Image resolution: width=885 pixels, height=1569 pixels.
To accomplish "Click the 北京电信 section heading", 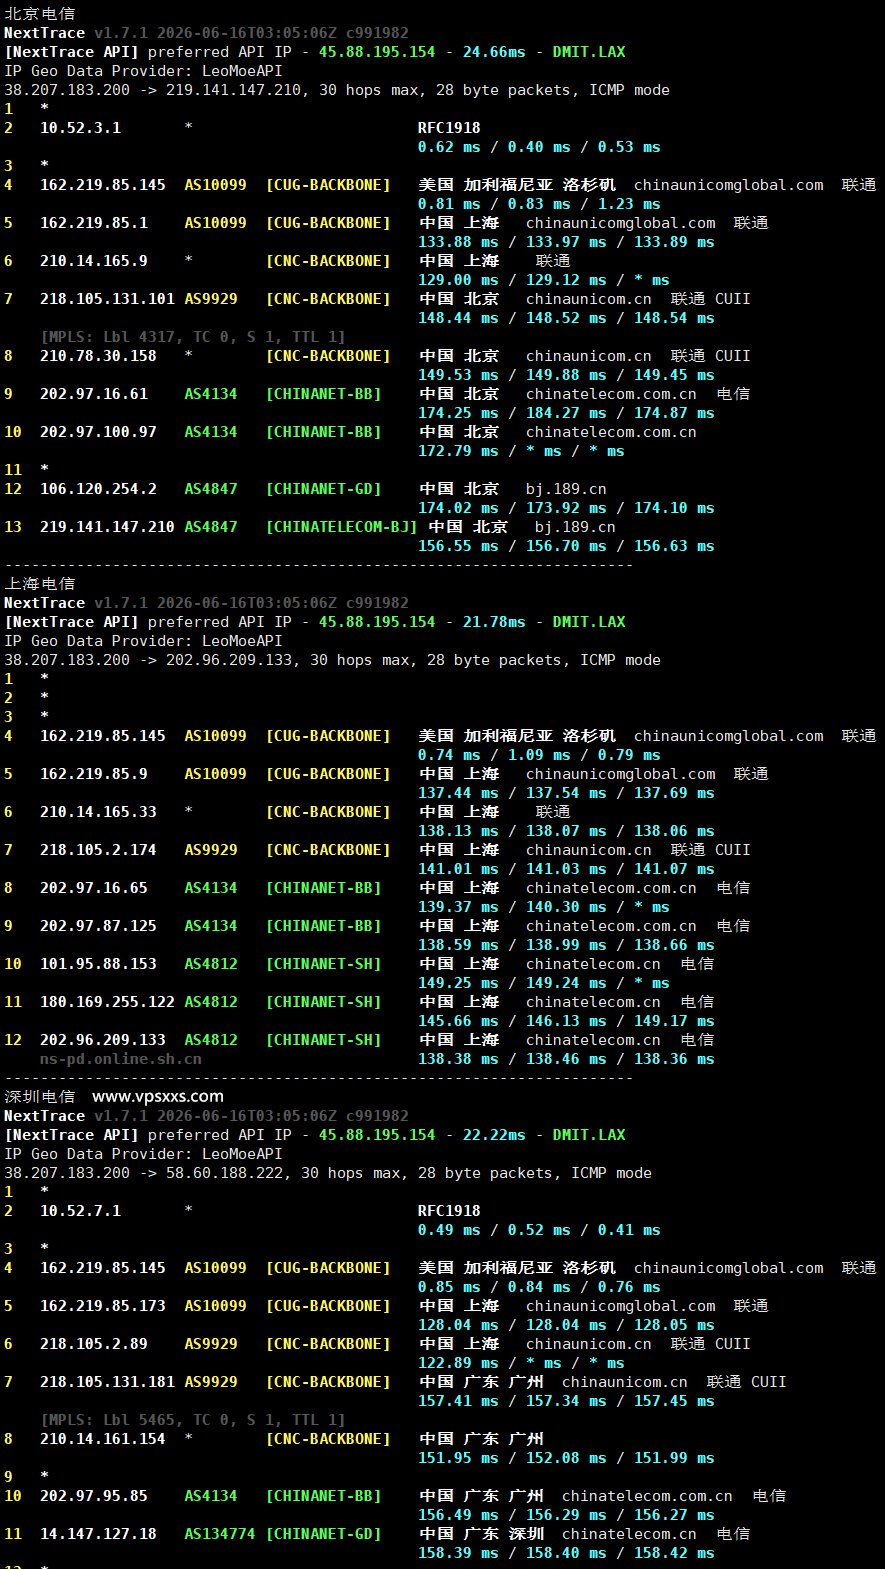I will pos(40,14).
